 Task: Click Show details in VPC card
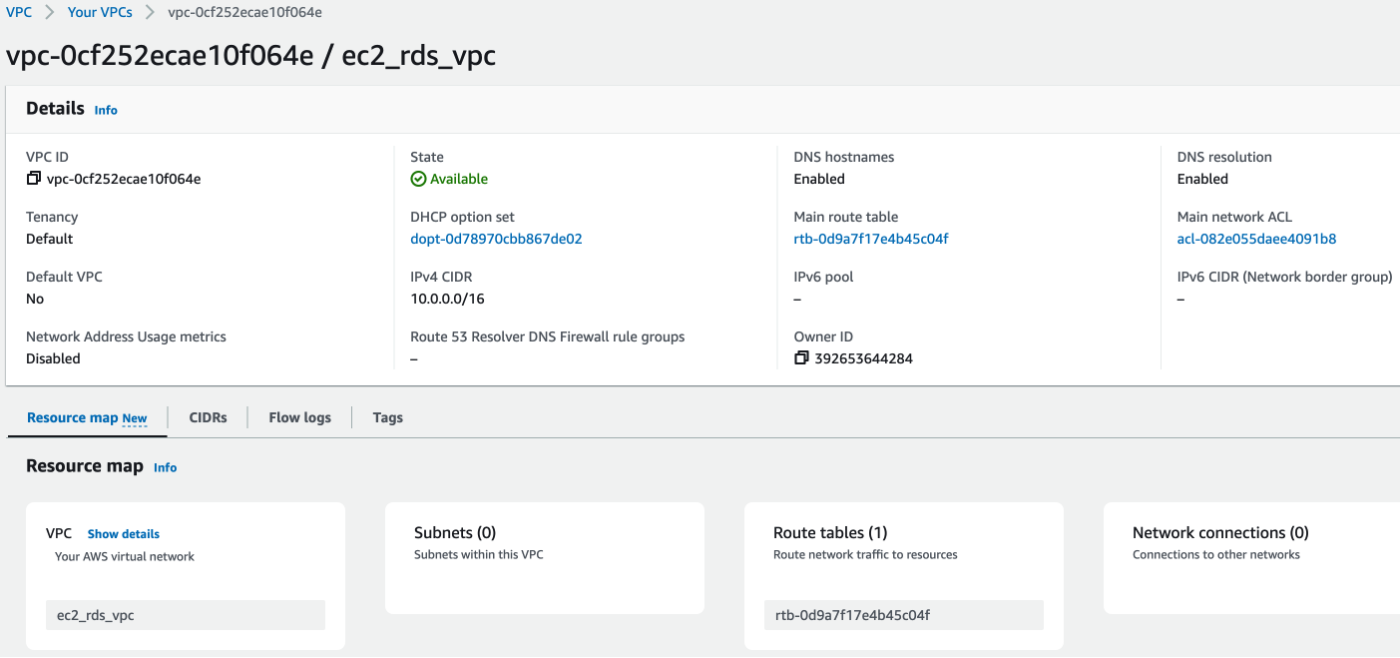tap(123, 534)
